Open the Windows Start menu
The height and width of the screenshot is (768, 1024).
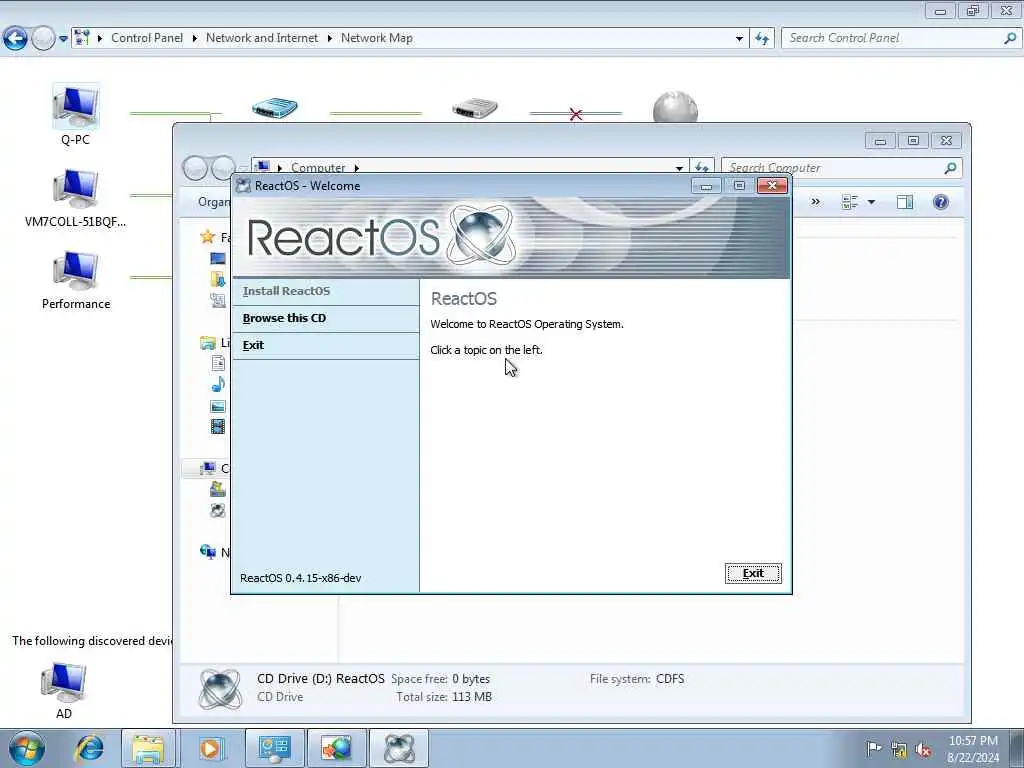[x=26, y=748]
